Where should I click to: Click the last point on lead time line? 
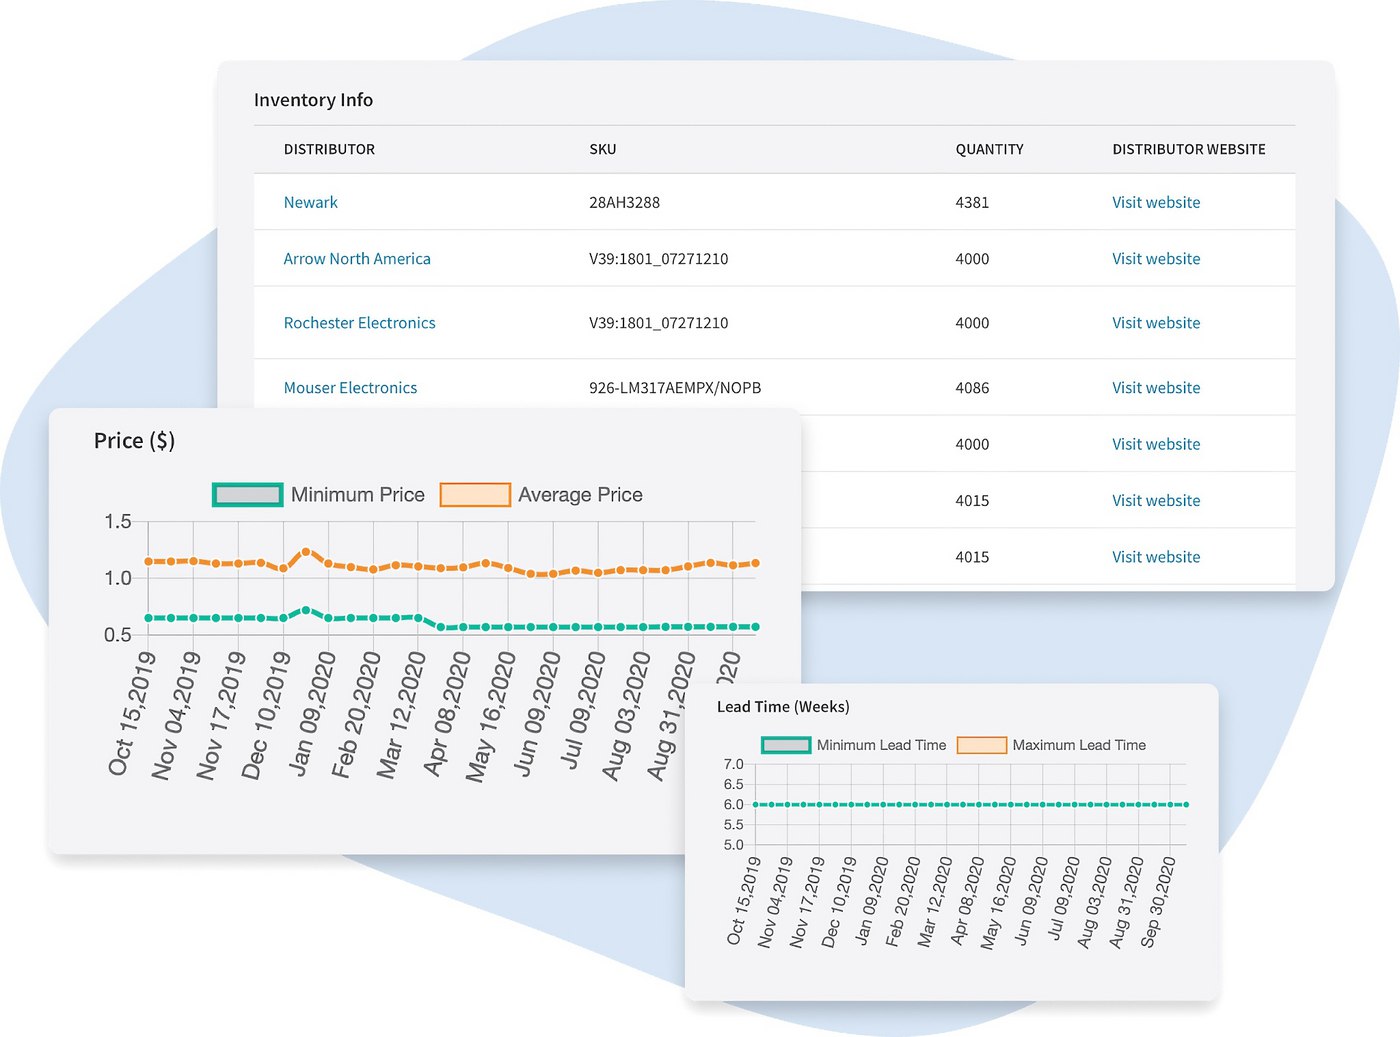(1186, 805)
